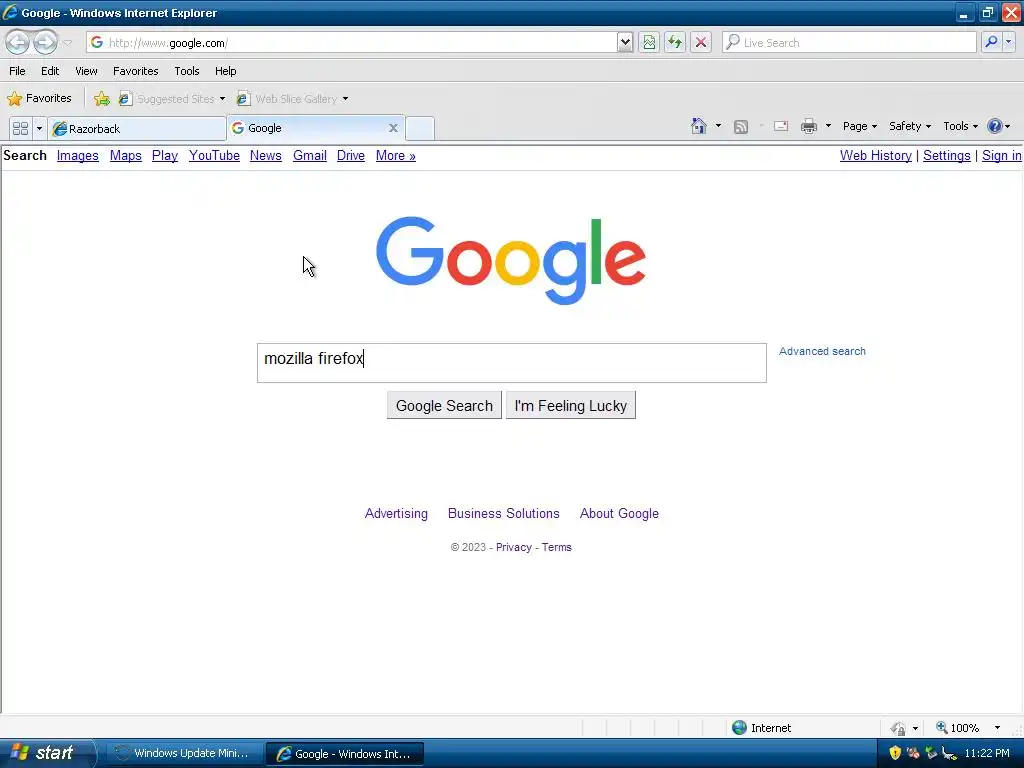Click the Google search text box

click(511, 362)
